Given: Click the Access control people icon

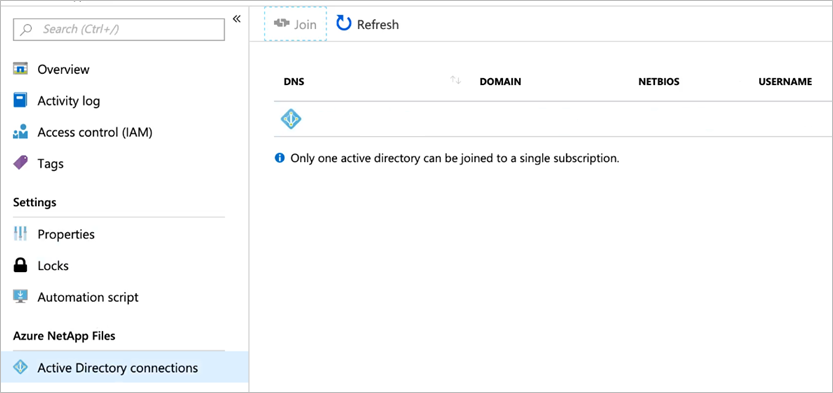Looking at the screenshot, I should (20, 132).
